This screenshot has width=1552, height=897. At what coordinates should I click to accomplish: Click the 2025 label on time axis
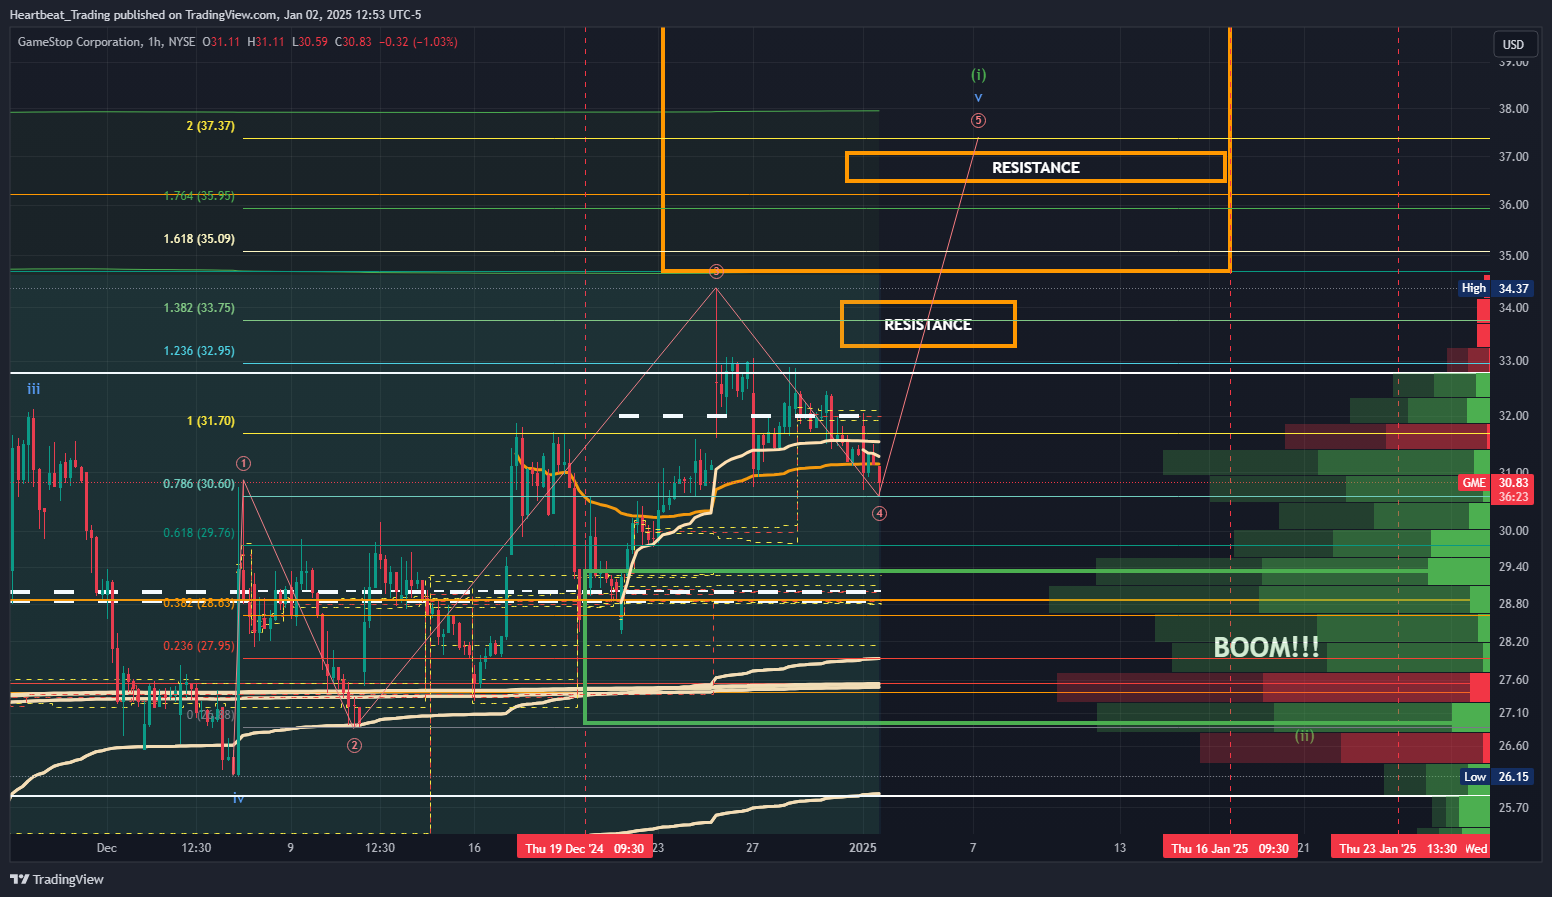click(x=863, y=848)
